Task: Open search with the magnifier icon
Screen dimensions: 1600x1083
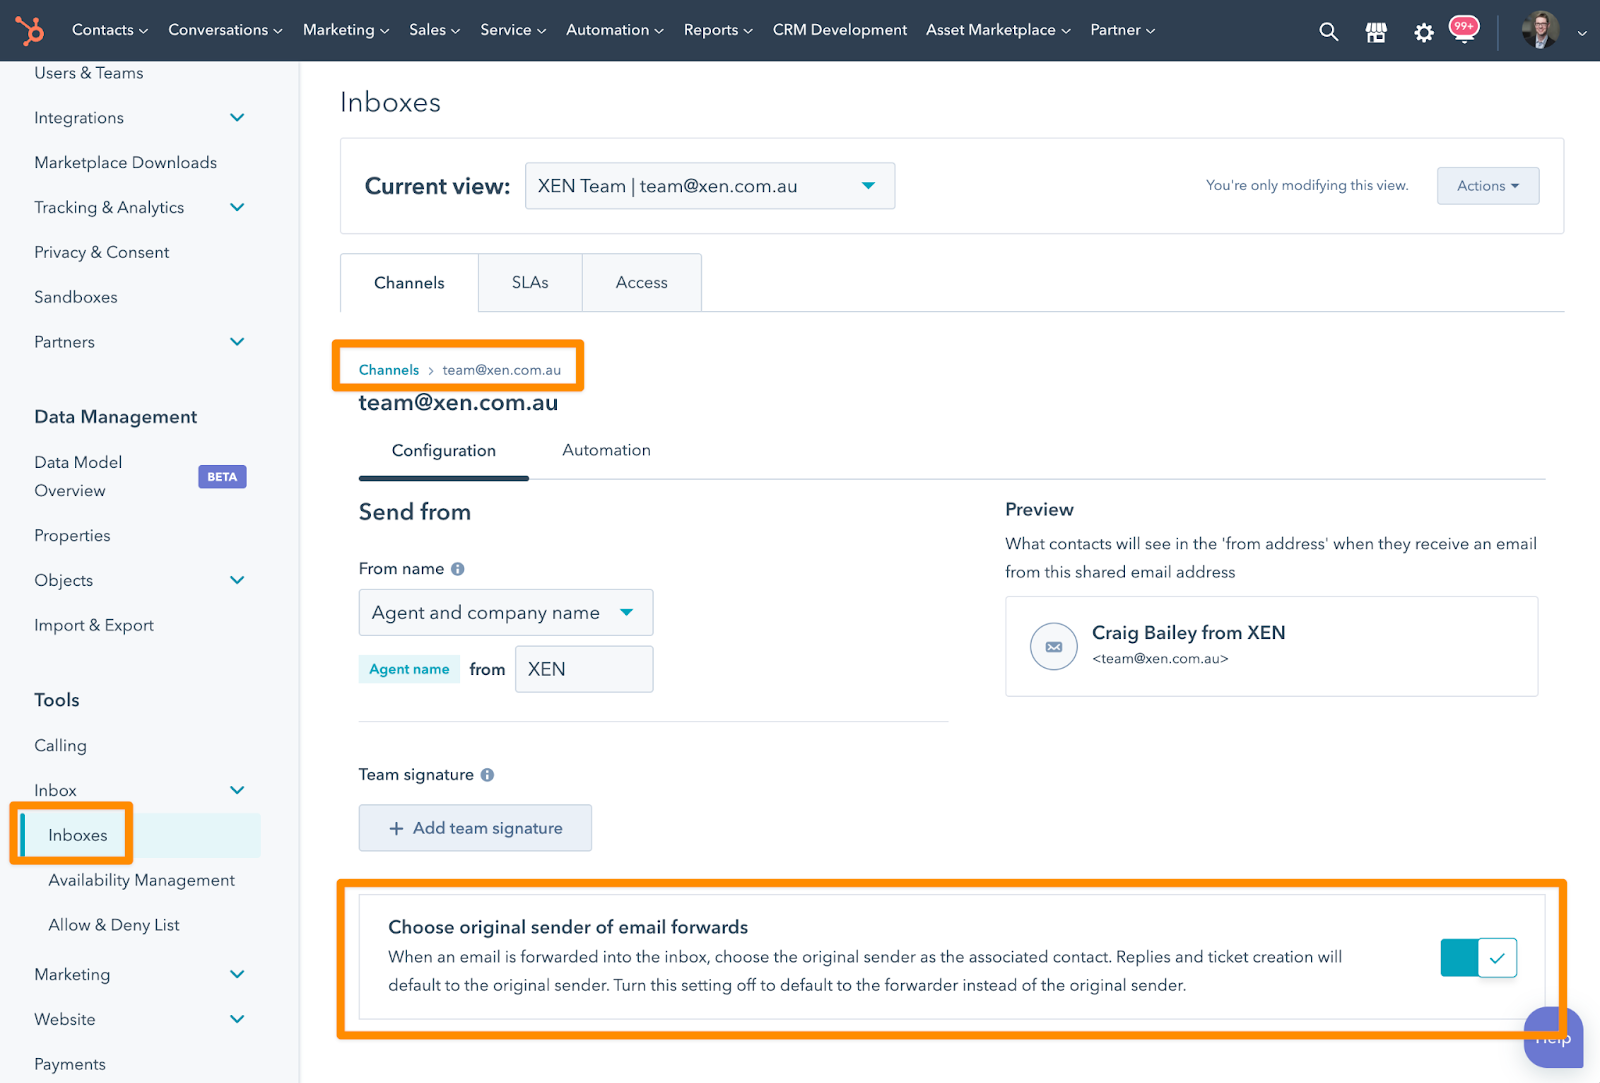Action: click(x=1328, y=31)
